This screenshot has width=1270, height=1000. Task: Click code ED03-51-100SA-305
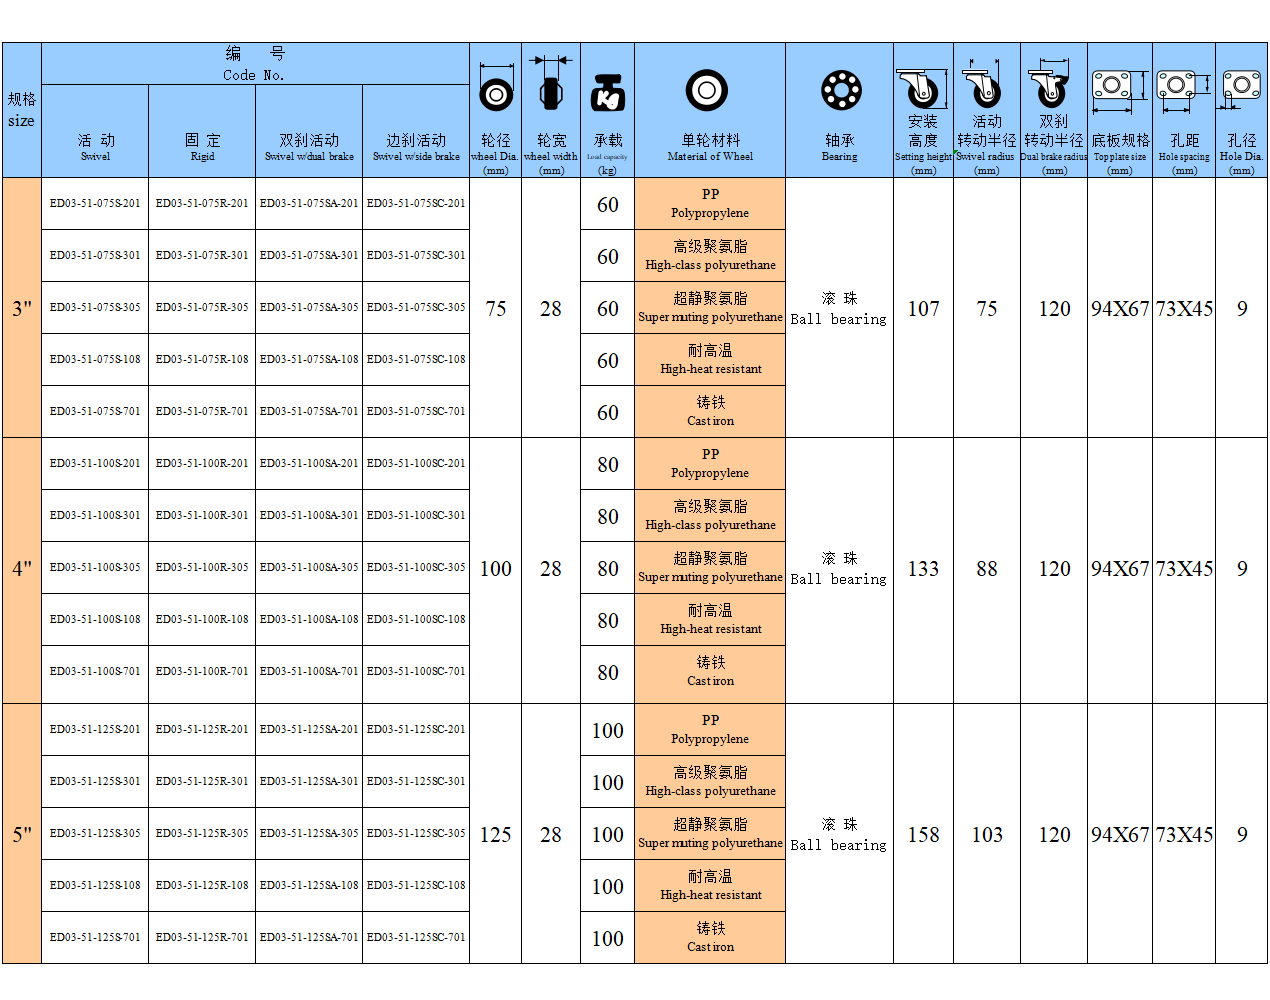(x=309, y=567)
